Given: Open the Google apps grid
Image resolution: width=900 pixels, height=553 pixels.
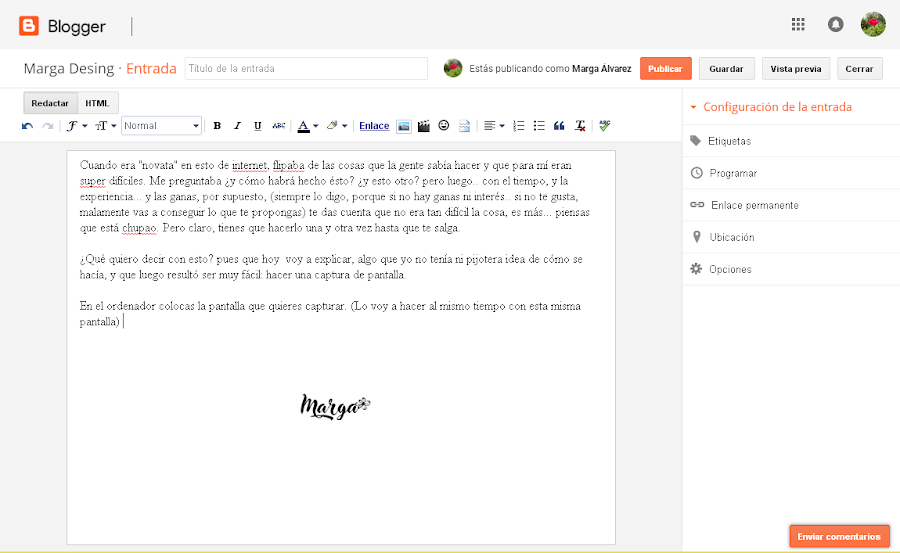Looking at the screenshot, I should [798, 24].
